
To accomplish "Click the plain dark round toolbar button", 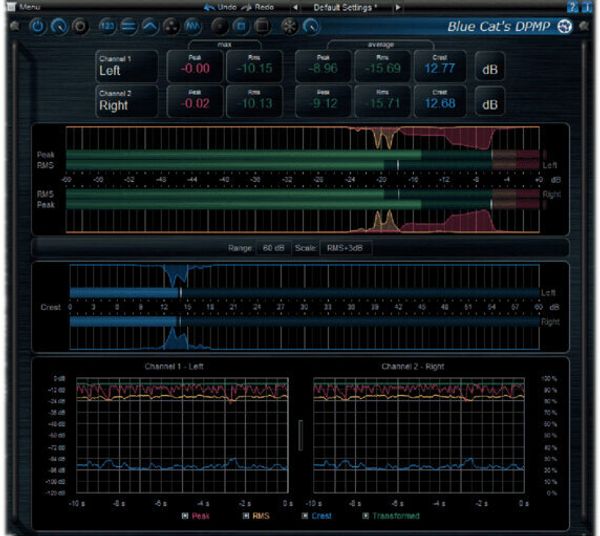I will coord(220,26).
